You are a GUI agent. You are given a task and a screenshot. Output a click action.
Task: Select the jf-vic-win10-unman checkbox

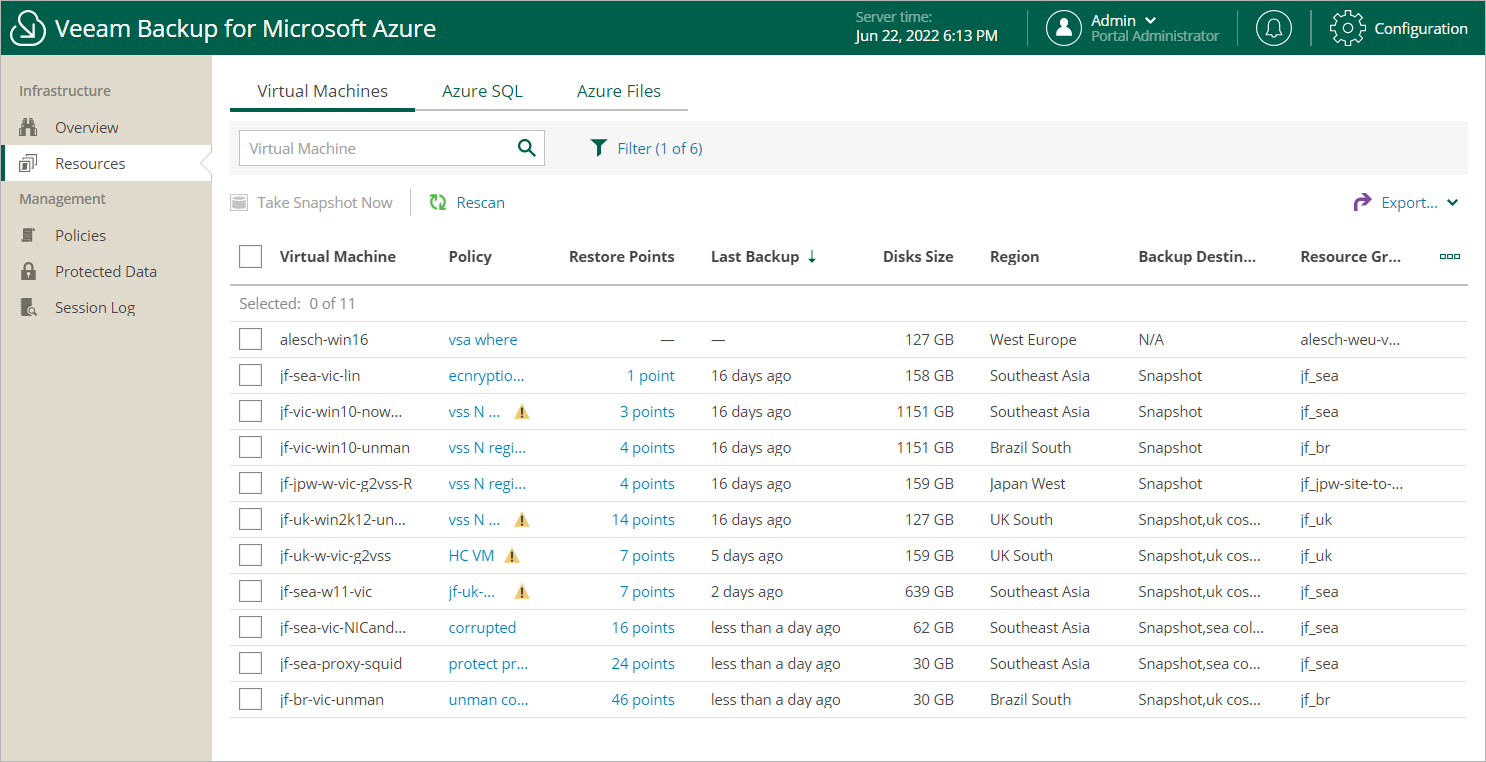[x=250, y=447]
